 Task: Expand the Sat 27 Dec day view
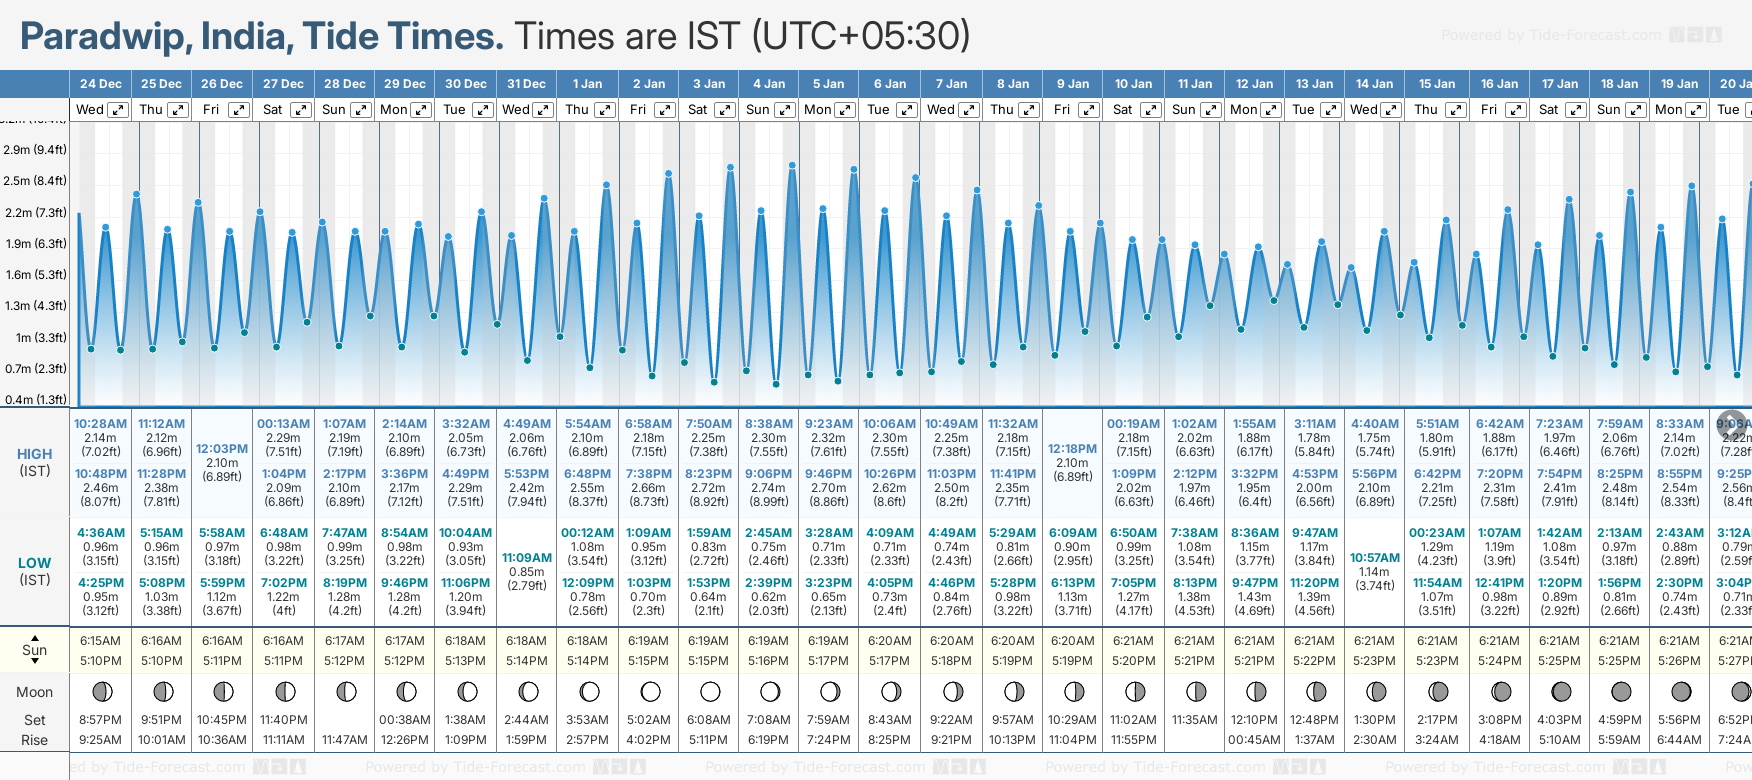(300, 110)
